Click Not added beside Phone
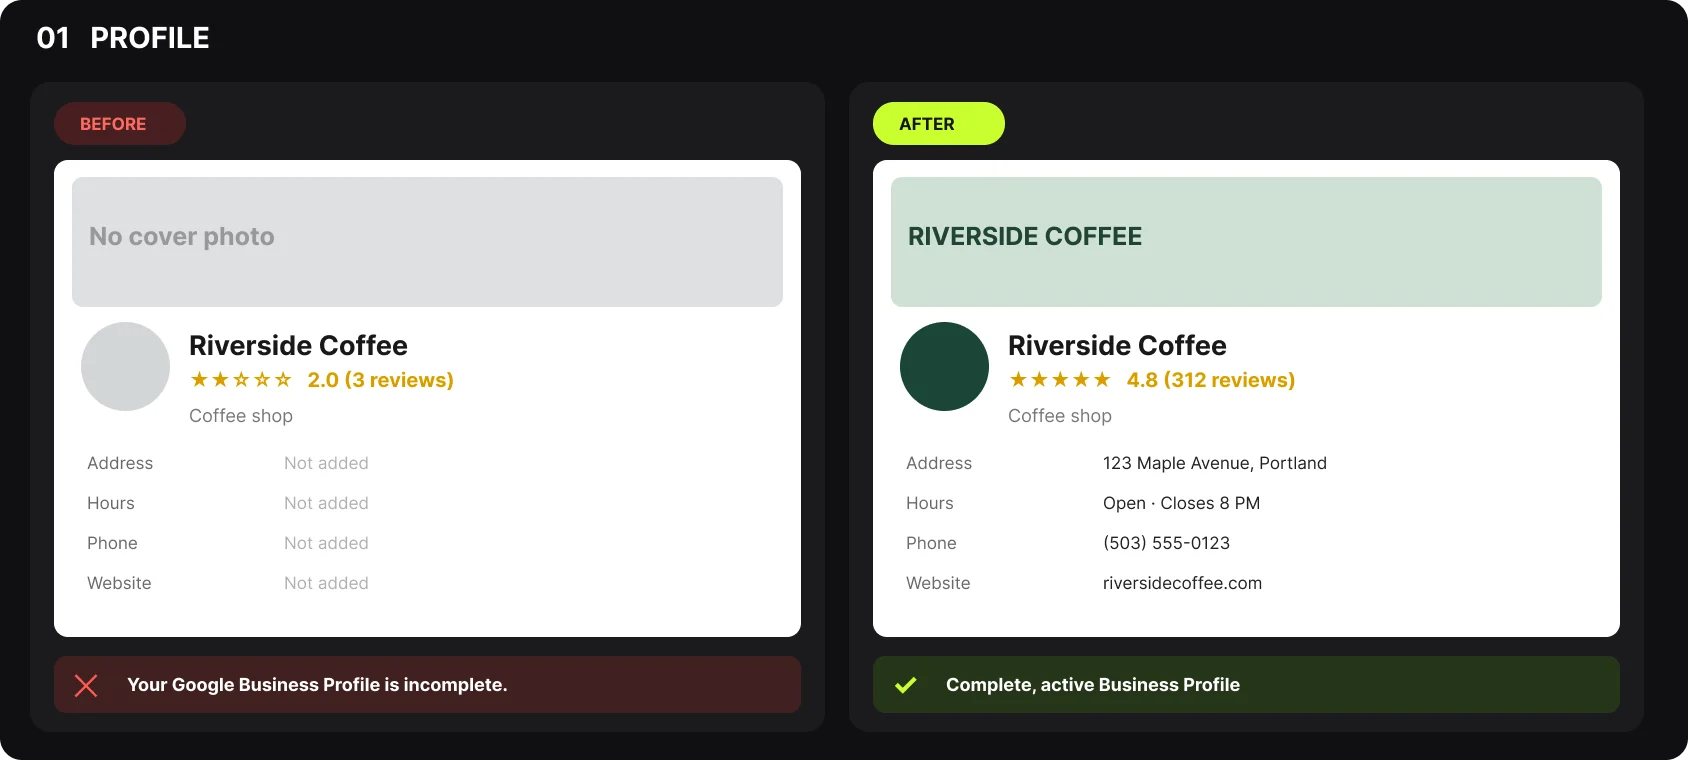Viewport: 1688px width, 760px height. [326, 543]
